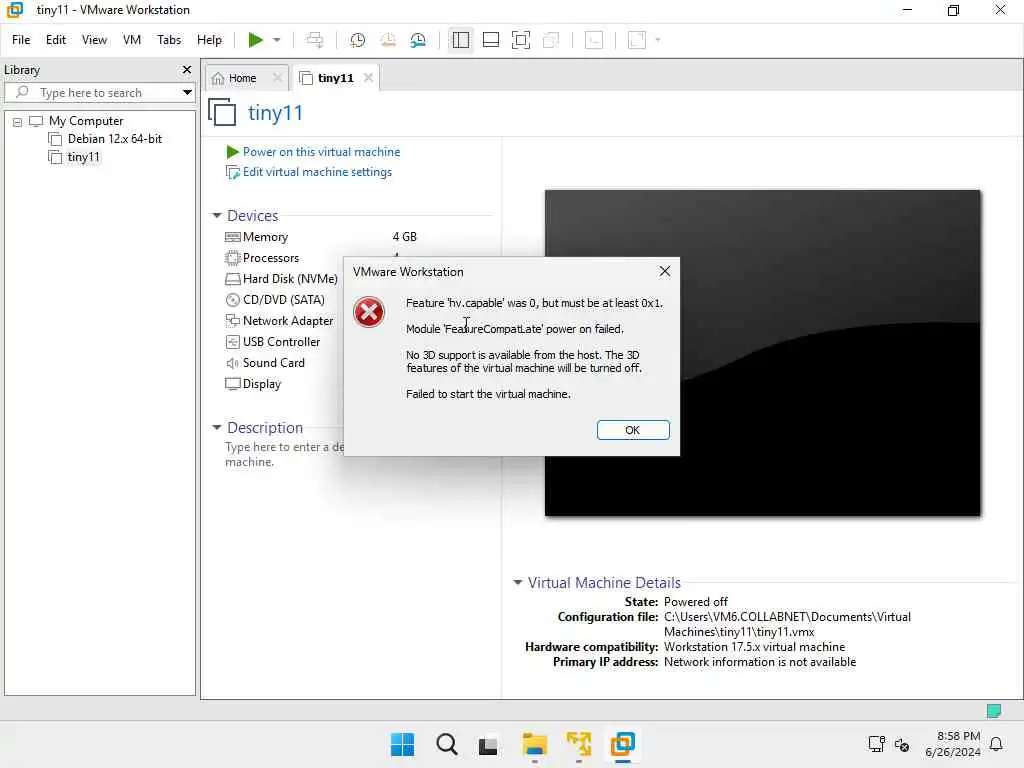Click the VM screen preview thumbnail
The height and width of the screenshot is (768, 1024).
pyautogui.click(x=762, y=353)
